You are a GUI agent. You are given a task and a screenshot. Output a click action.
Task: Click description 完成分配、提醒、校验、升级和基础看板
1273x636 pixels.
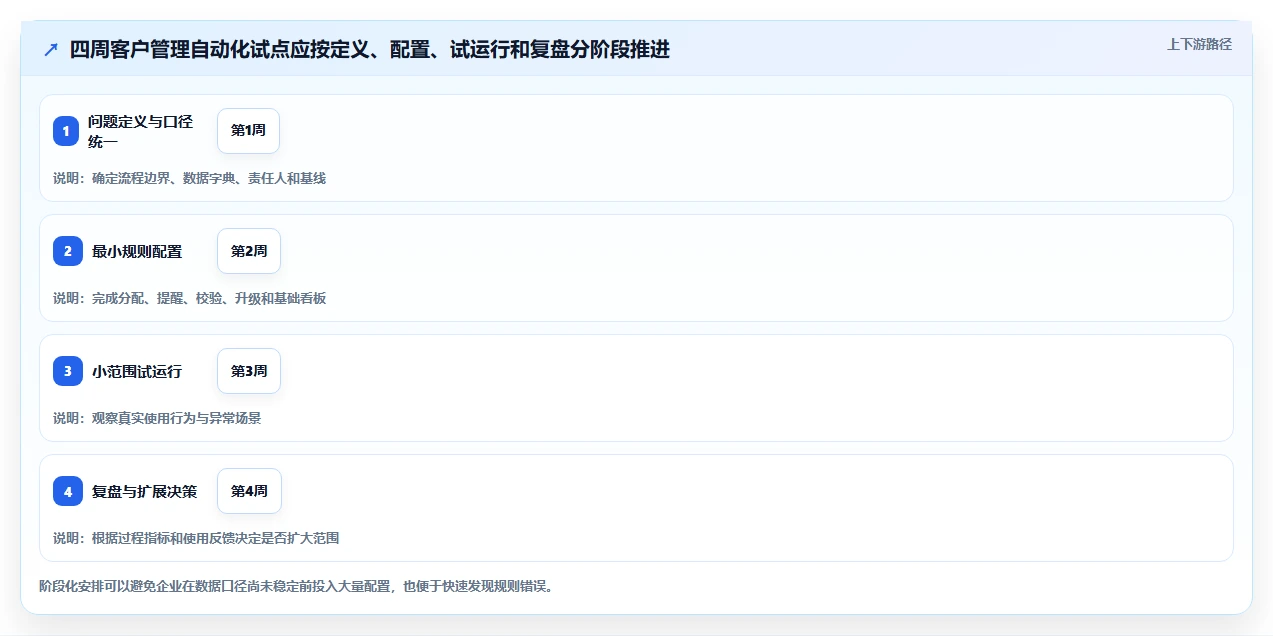(x=209, y=298)
